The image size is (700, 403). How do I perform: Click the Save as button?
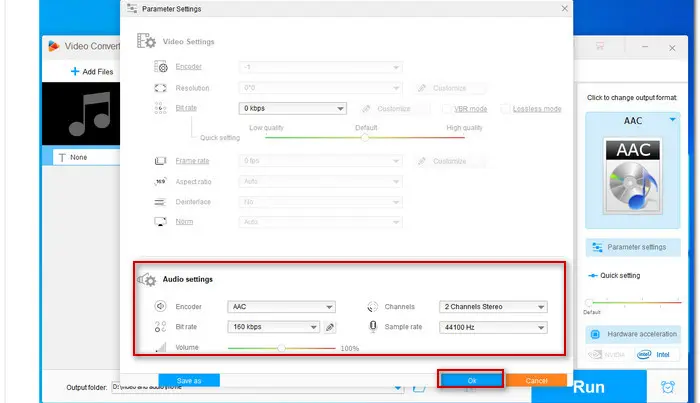coord(189,380)
